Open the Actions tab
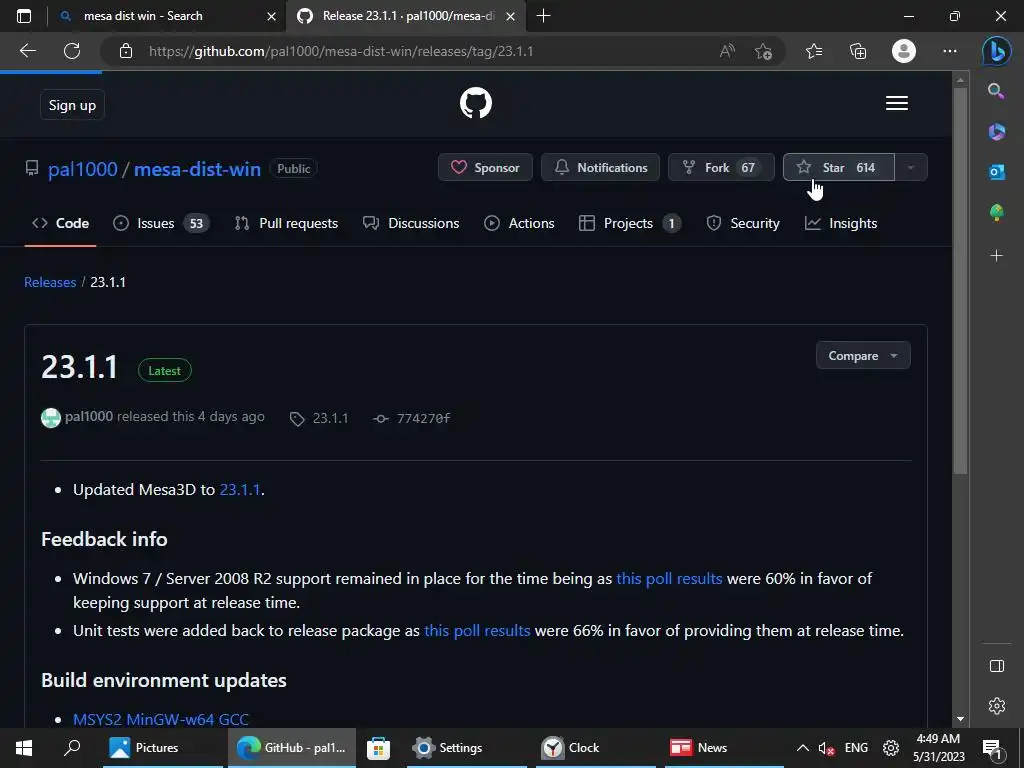1024x768 pixels. pos(519,223)
